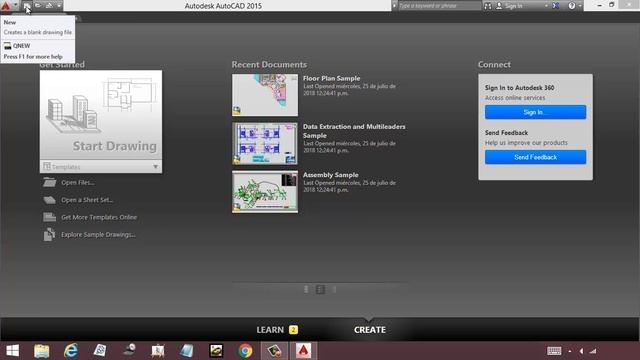Switch recent documents to small icon view
The width and height of the screenshot is (640, 360).
(x=306, y=289)
